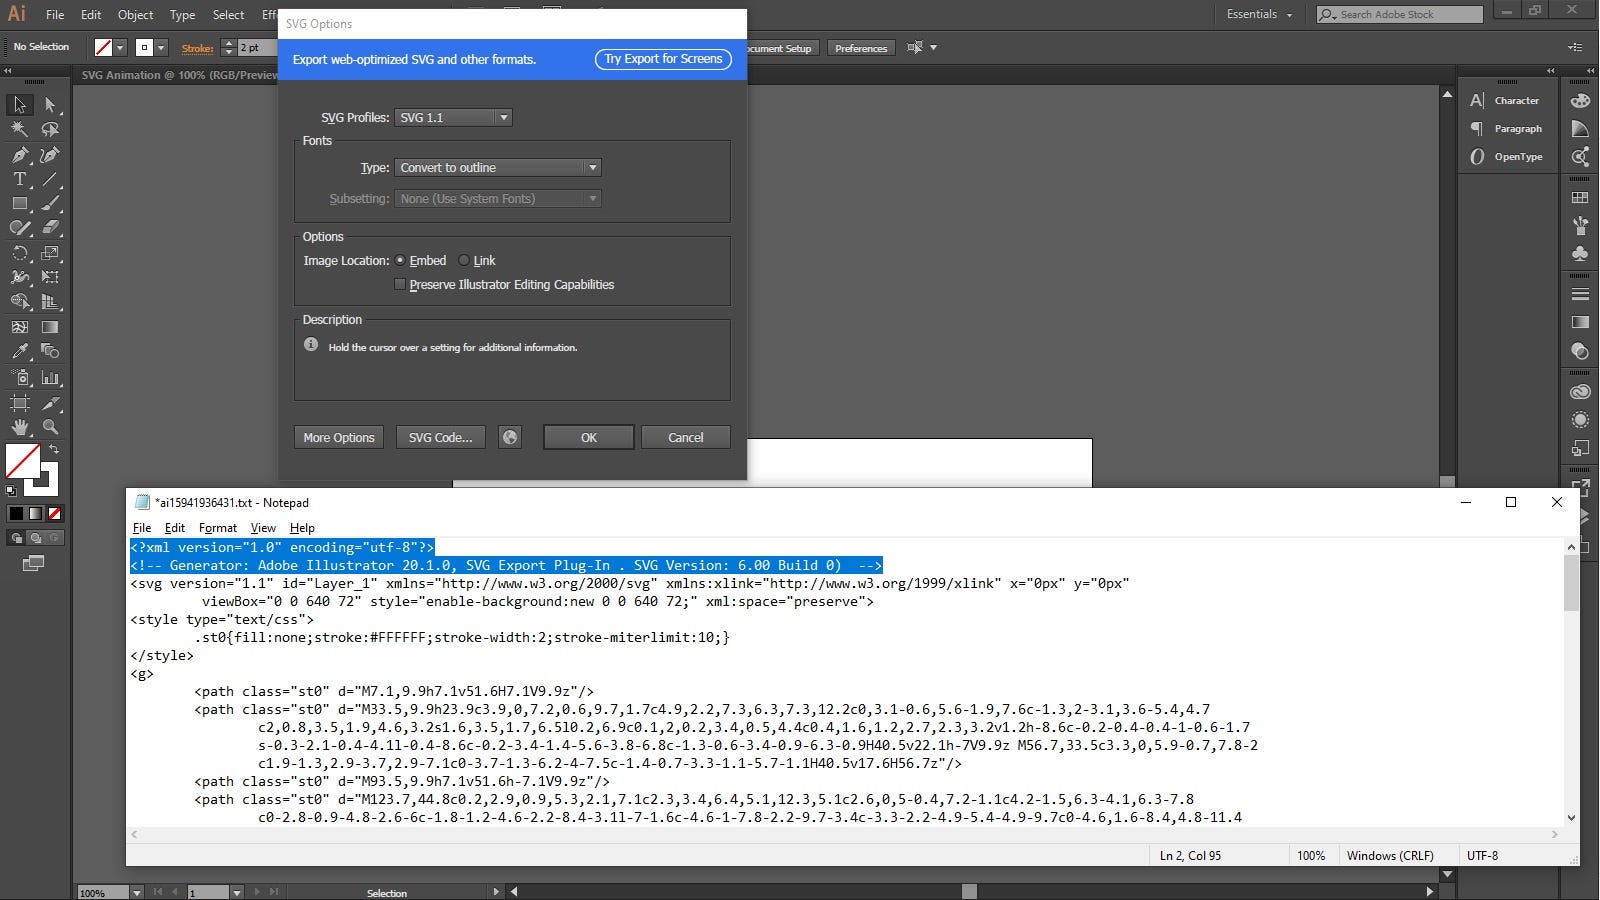Image resolution: width=1600 pixels, height=900 pixels.
Task: Choose the Line Segment tool
Action: pos(50,179)
